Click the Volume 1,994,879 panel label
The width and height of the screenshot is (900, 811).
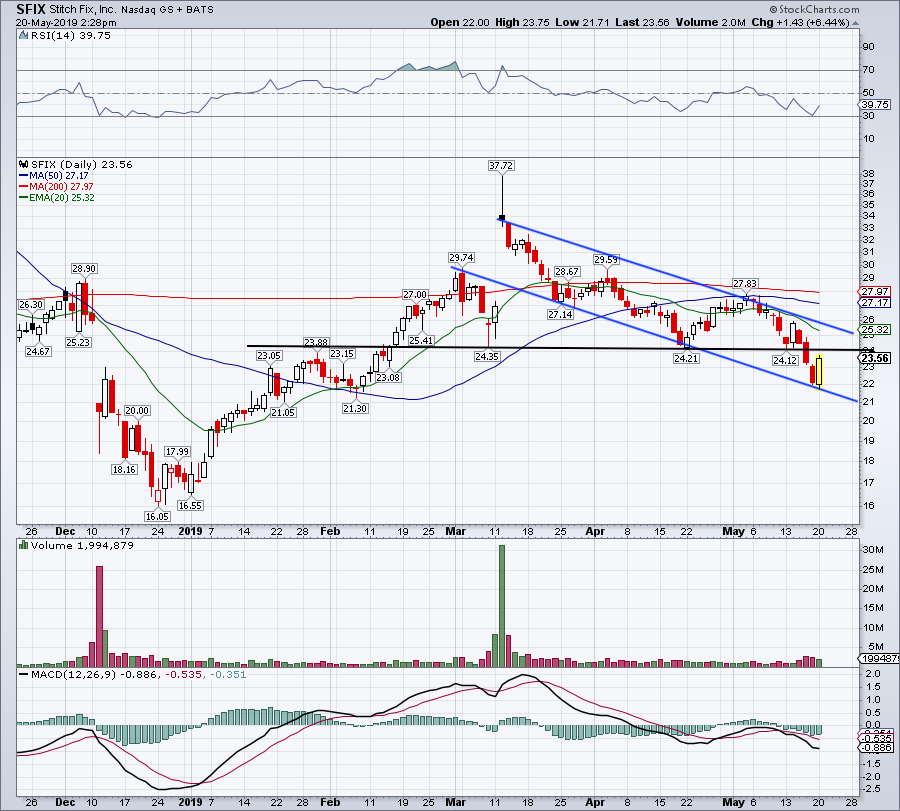click(82, 545)
